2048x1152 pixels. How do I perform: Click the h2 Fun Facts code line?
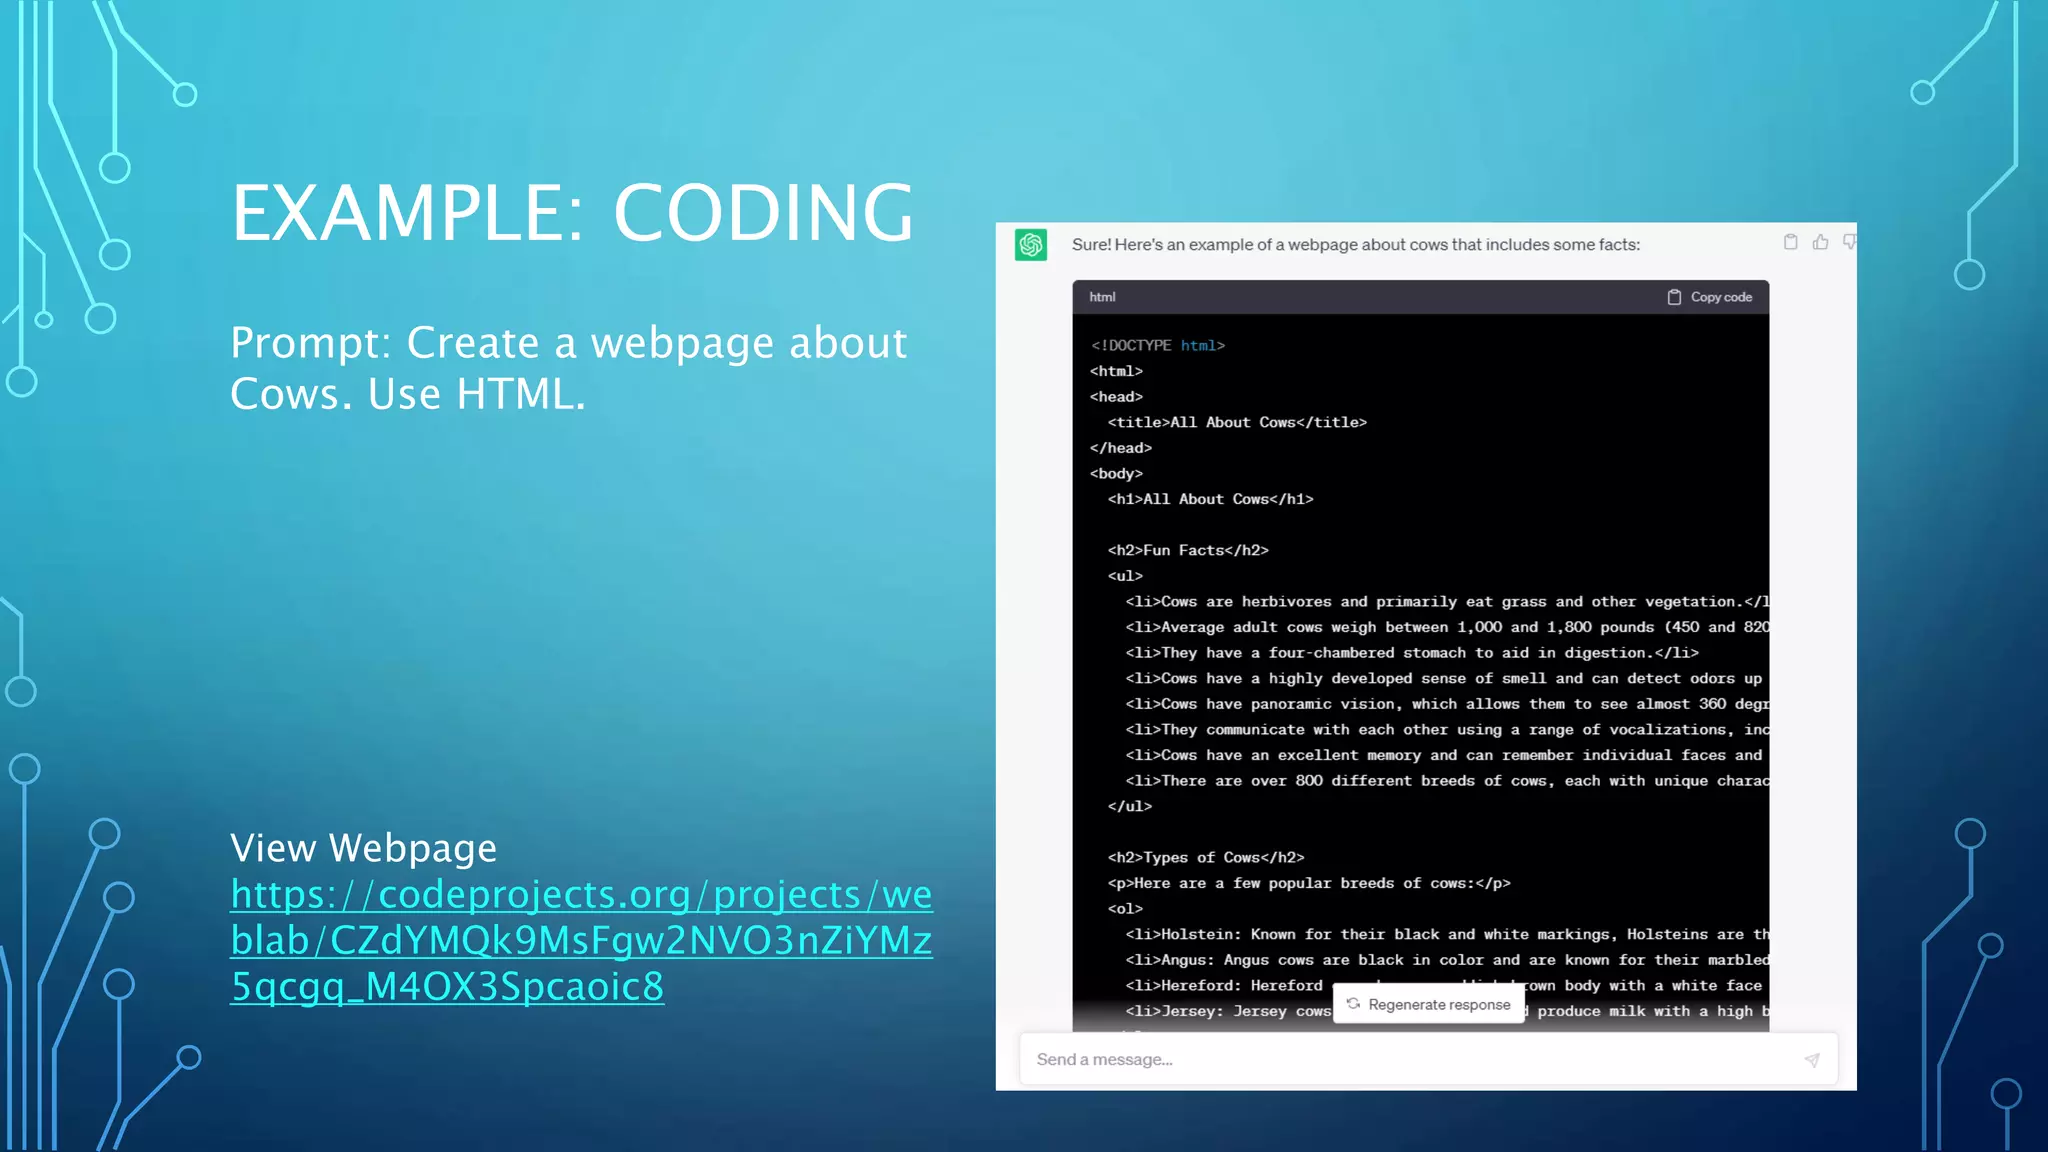(1187, 550)
